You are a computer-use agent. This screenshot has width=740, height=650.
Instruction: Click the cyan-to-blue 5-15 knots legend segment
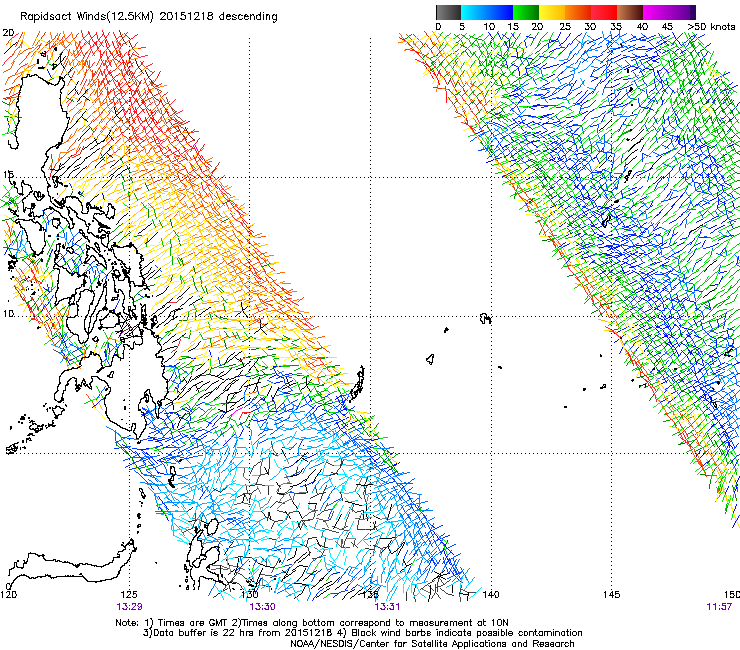pyautogui.click(x=487, y=12)
